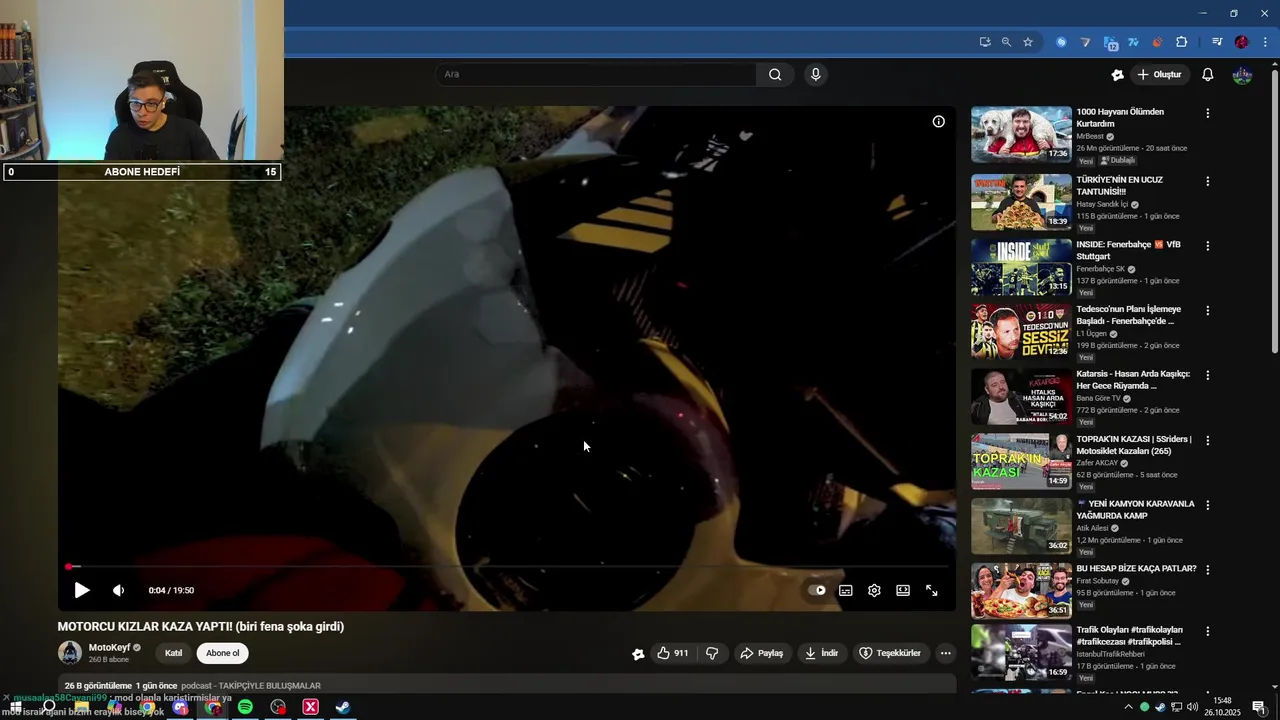This screenshot has width=1280, height=720.
Task: Show hidden system tray icons
Action: (x=1128, y=707)
